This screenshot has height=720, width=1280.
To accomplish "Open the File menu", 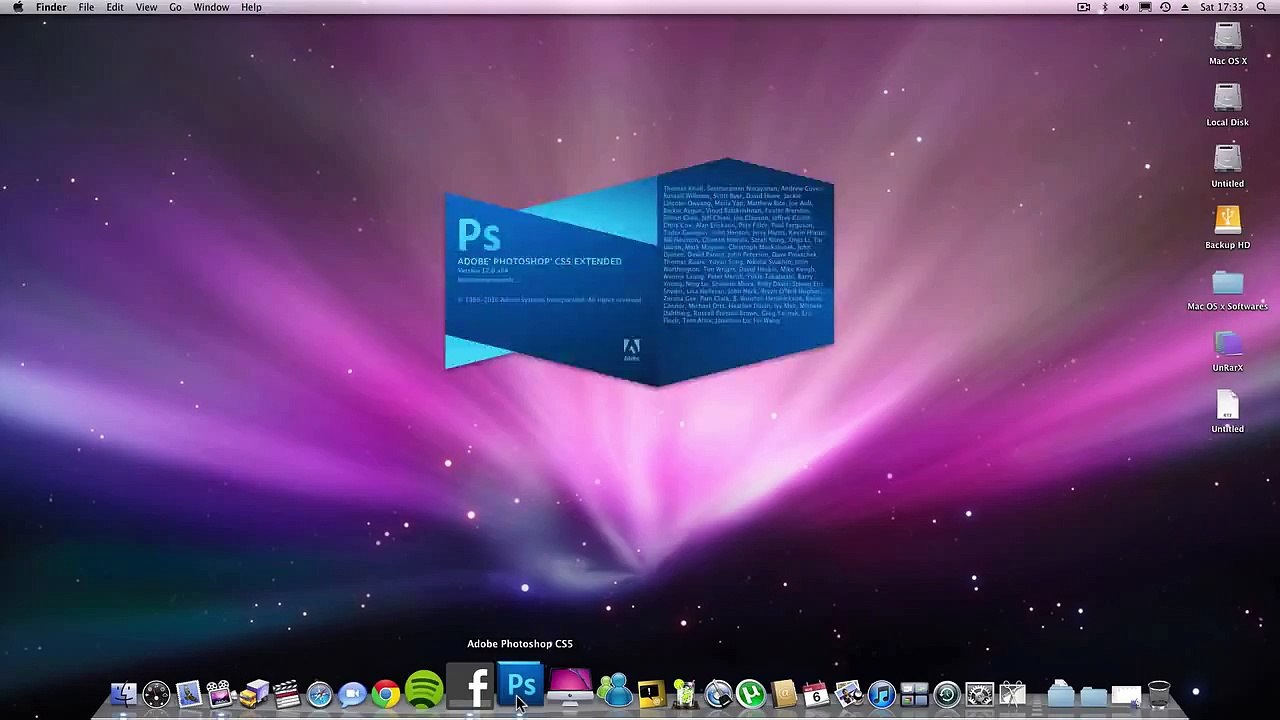I will pos(86,8).
